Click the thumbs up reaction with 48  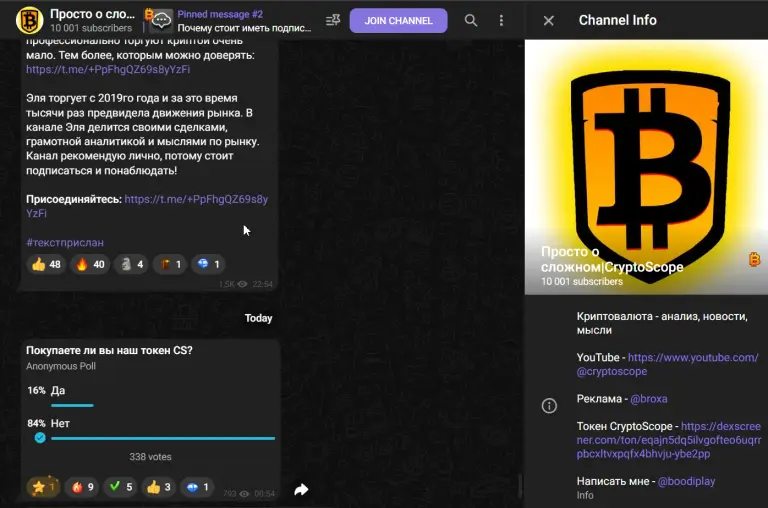[46, 265]
